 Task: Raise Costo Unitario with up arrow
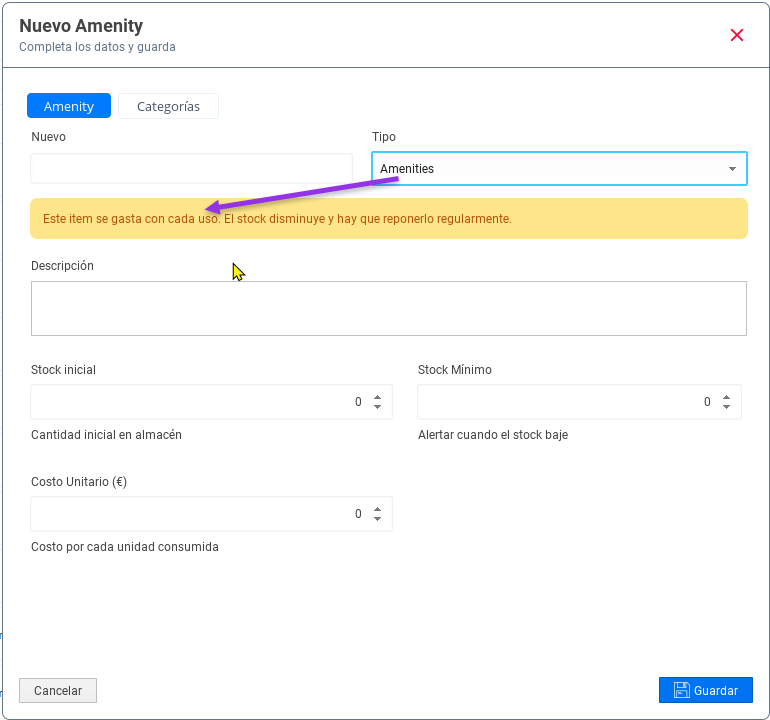(x=377, y=509)
